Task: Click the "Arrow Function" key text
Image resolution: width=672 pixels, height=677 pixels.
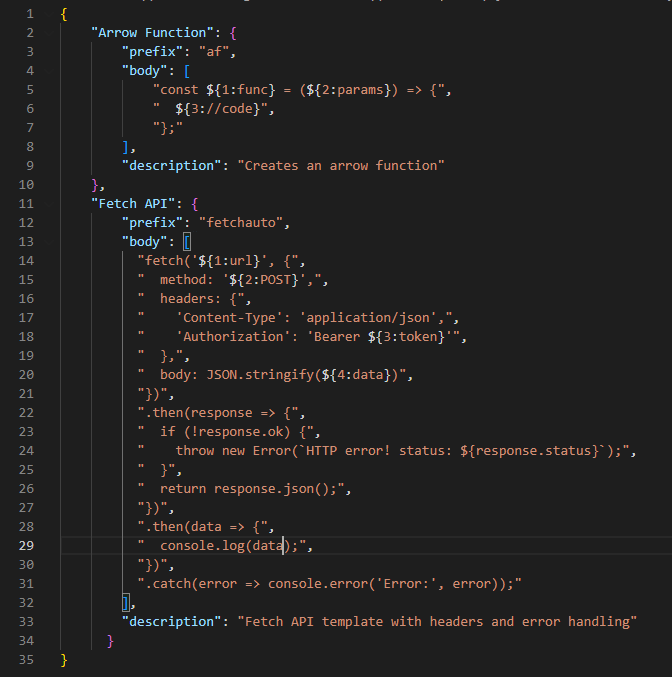Action: 152,33
